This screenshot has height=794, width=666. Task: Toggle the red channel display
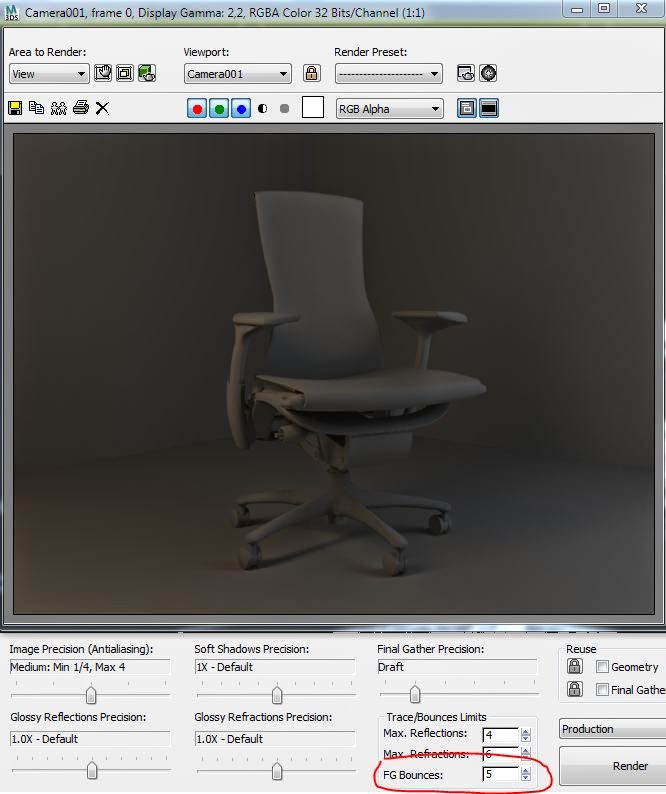(x=197, y=108)
